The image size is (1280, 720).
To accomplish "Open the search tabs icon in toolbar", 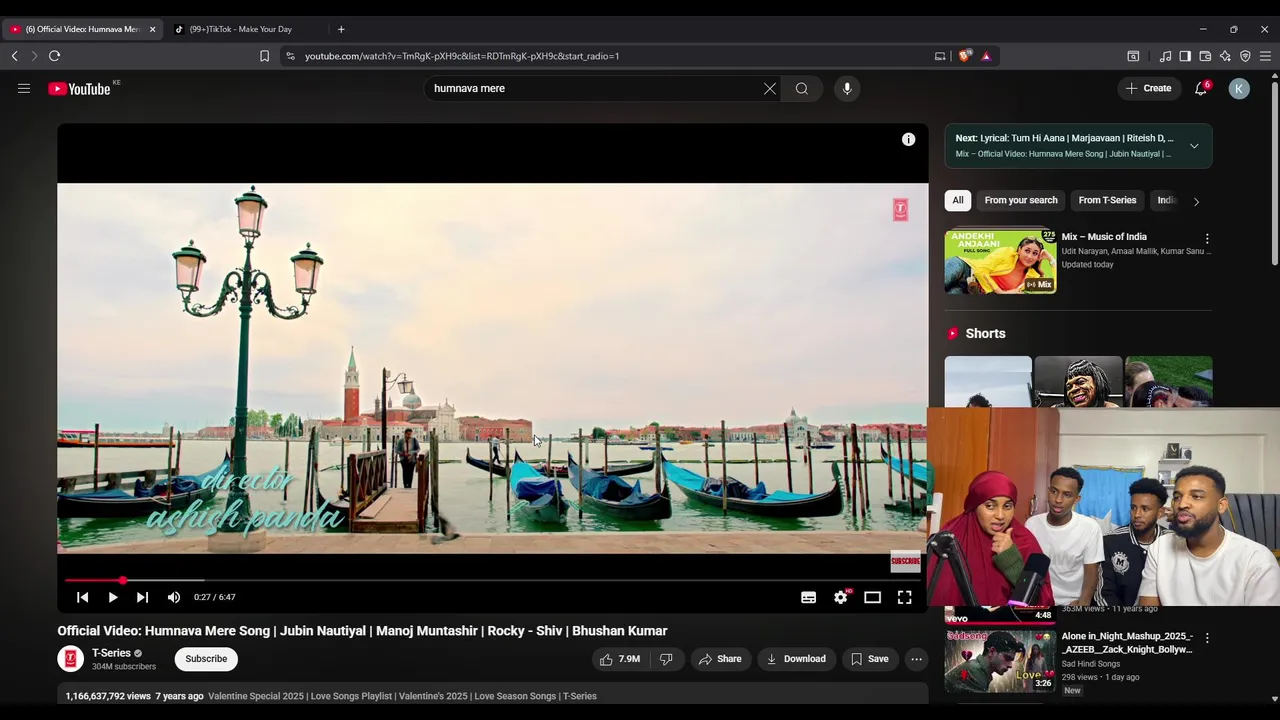I will 1133,56.
